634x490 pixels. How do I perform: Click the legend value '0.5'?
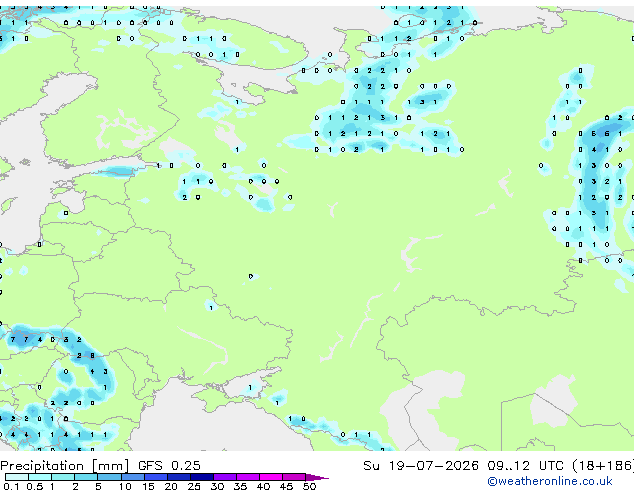click(35, 486)
